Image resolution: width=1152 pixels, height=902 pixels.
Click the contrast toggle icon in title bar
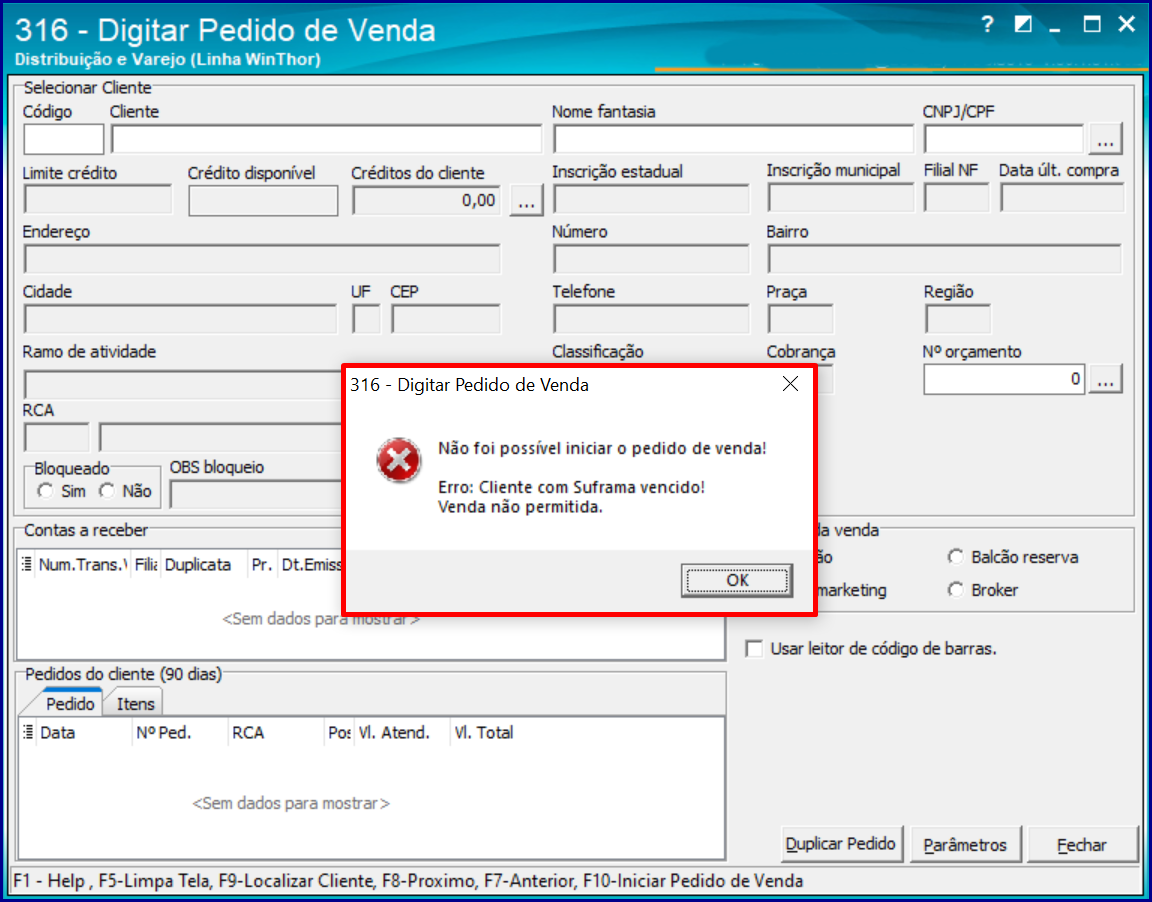(x=1023, y=25)
